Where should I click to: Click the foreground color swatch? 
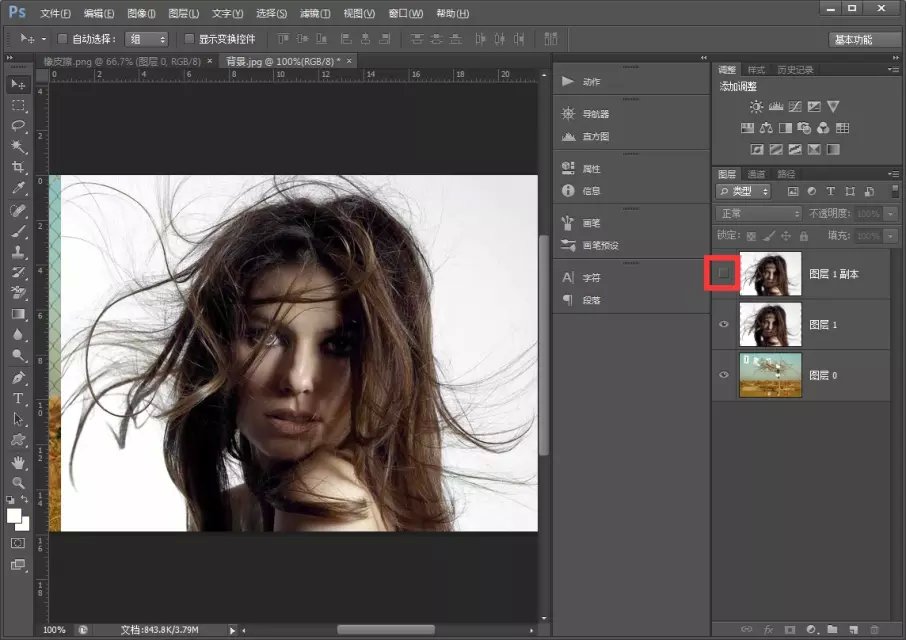tap(14, 515)
